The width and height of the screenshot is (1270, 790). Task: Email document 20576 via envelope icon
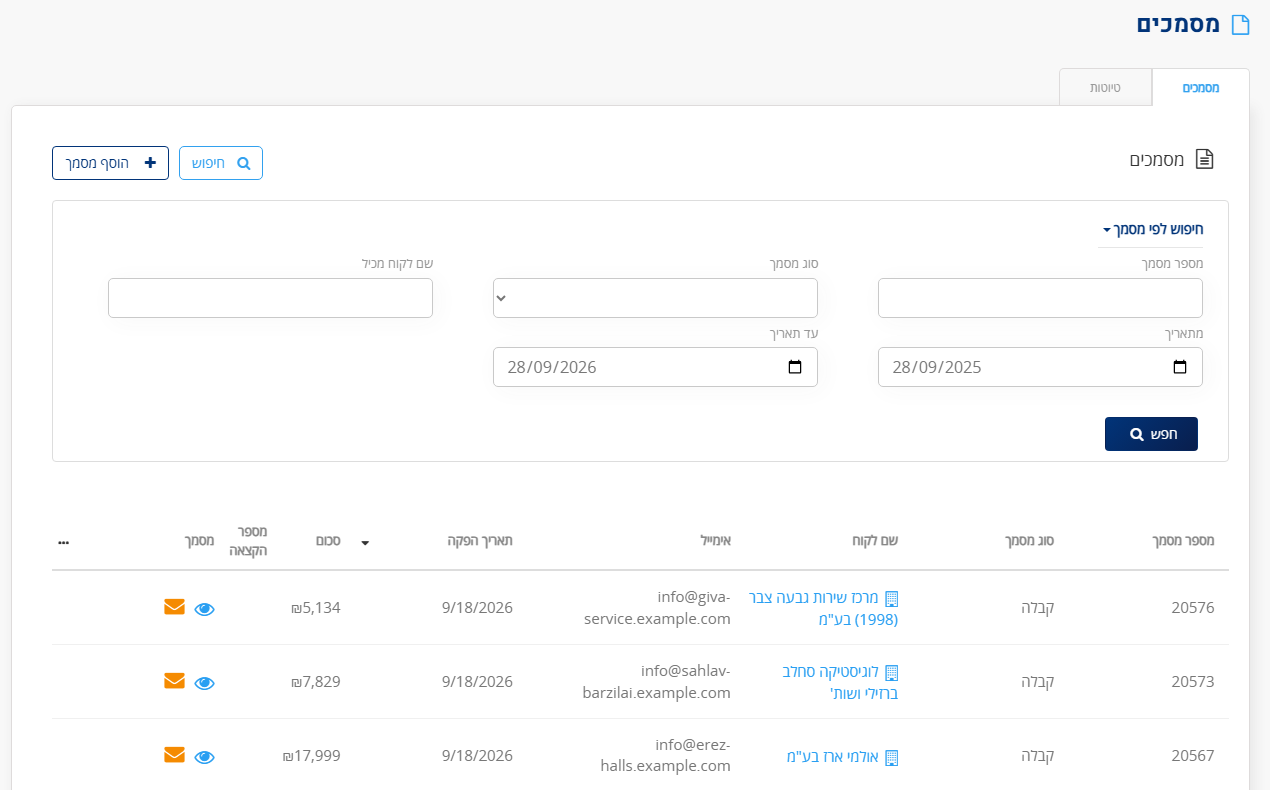tap(174, 607)
